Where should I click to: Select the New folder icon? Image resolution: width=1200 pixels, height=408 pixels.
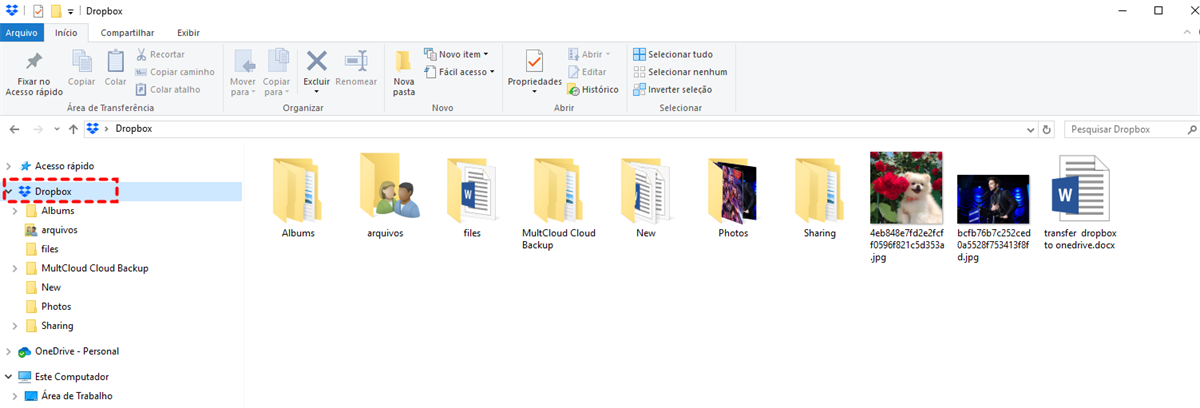tap(645, 188)
